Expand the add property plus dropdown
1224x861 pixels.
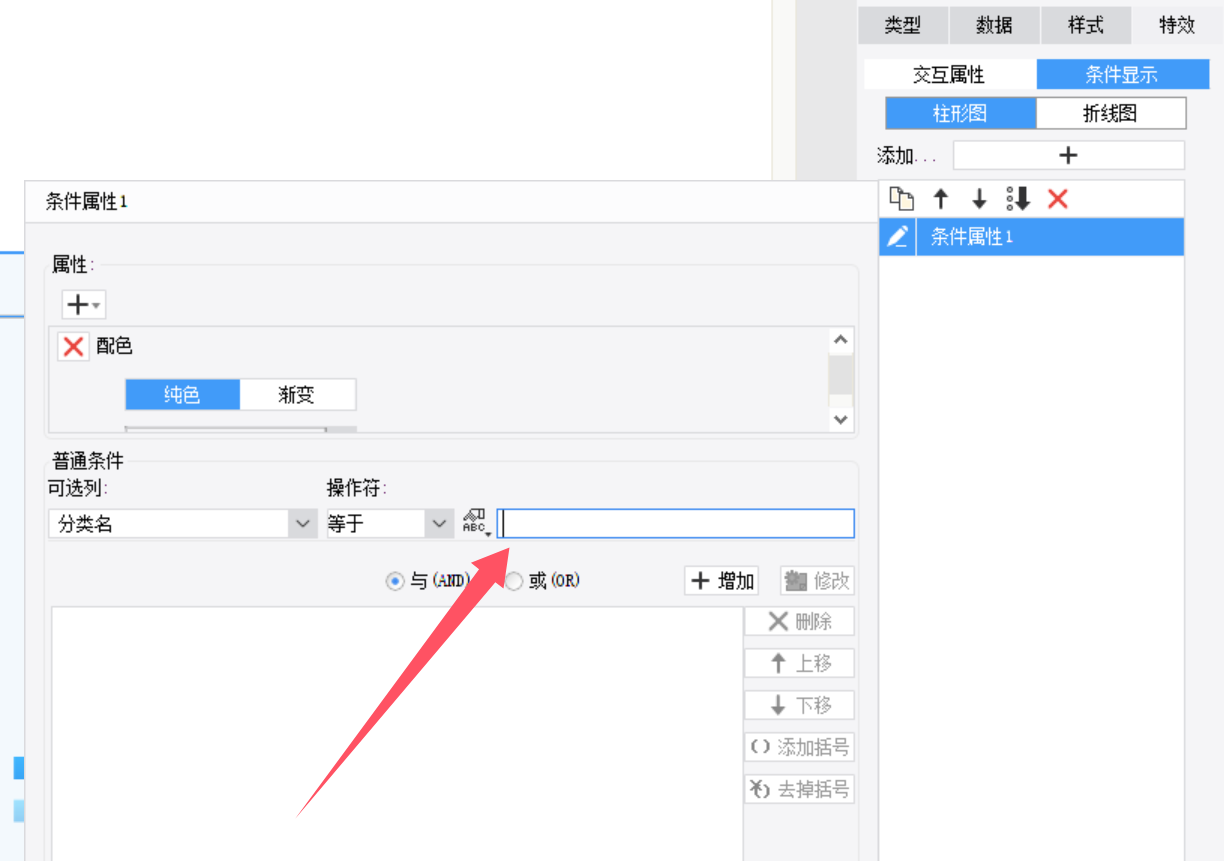[83, 304]
